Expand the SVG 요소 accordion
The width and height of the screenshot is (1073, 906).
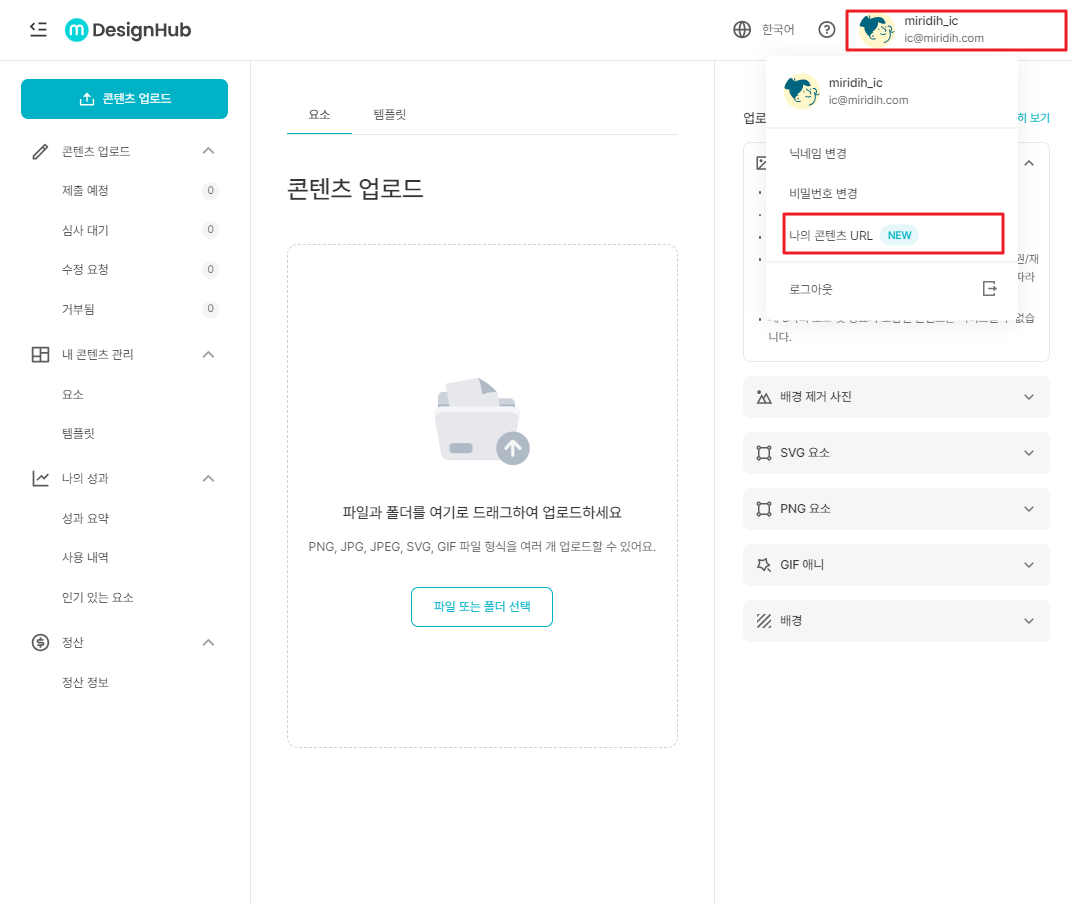click(1029, 453)
